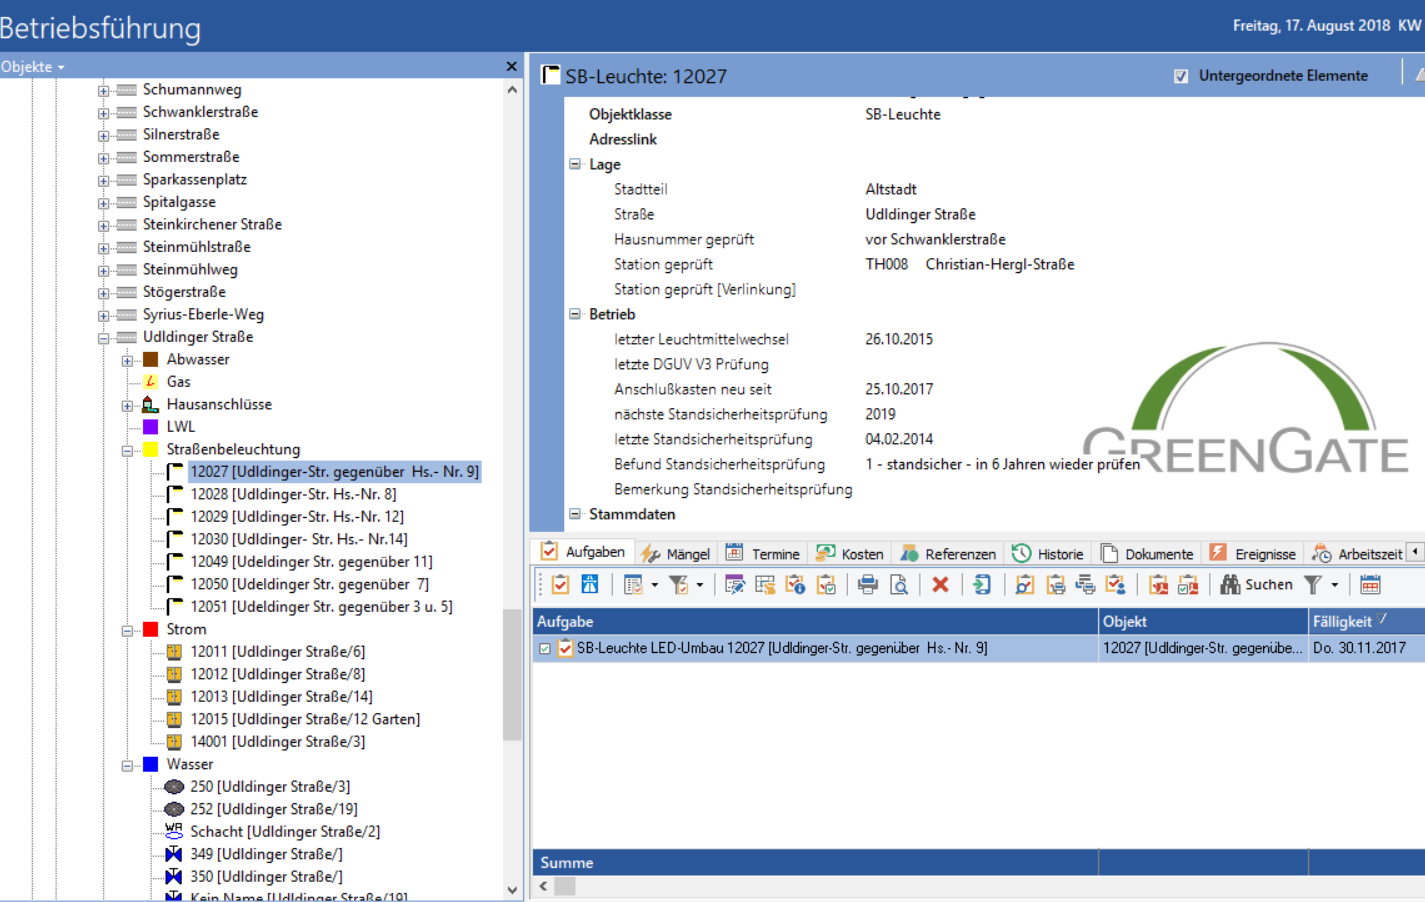Toggle the checkbox on the LED-Umbau task row
The image size is (1425, 902).
(x=545, y=648)
